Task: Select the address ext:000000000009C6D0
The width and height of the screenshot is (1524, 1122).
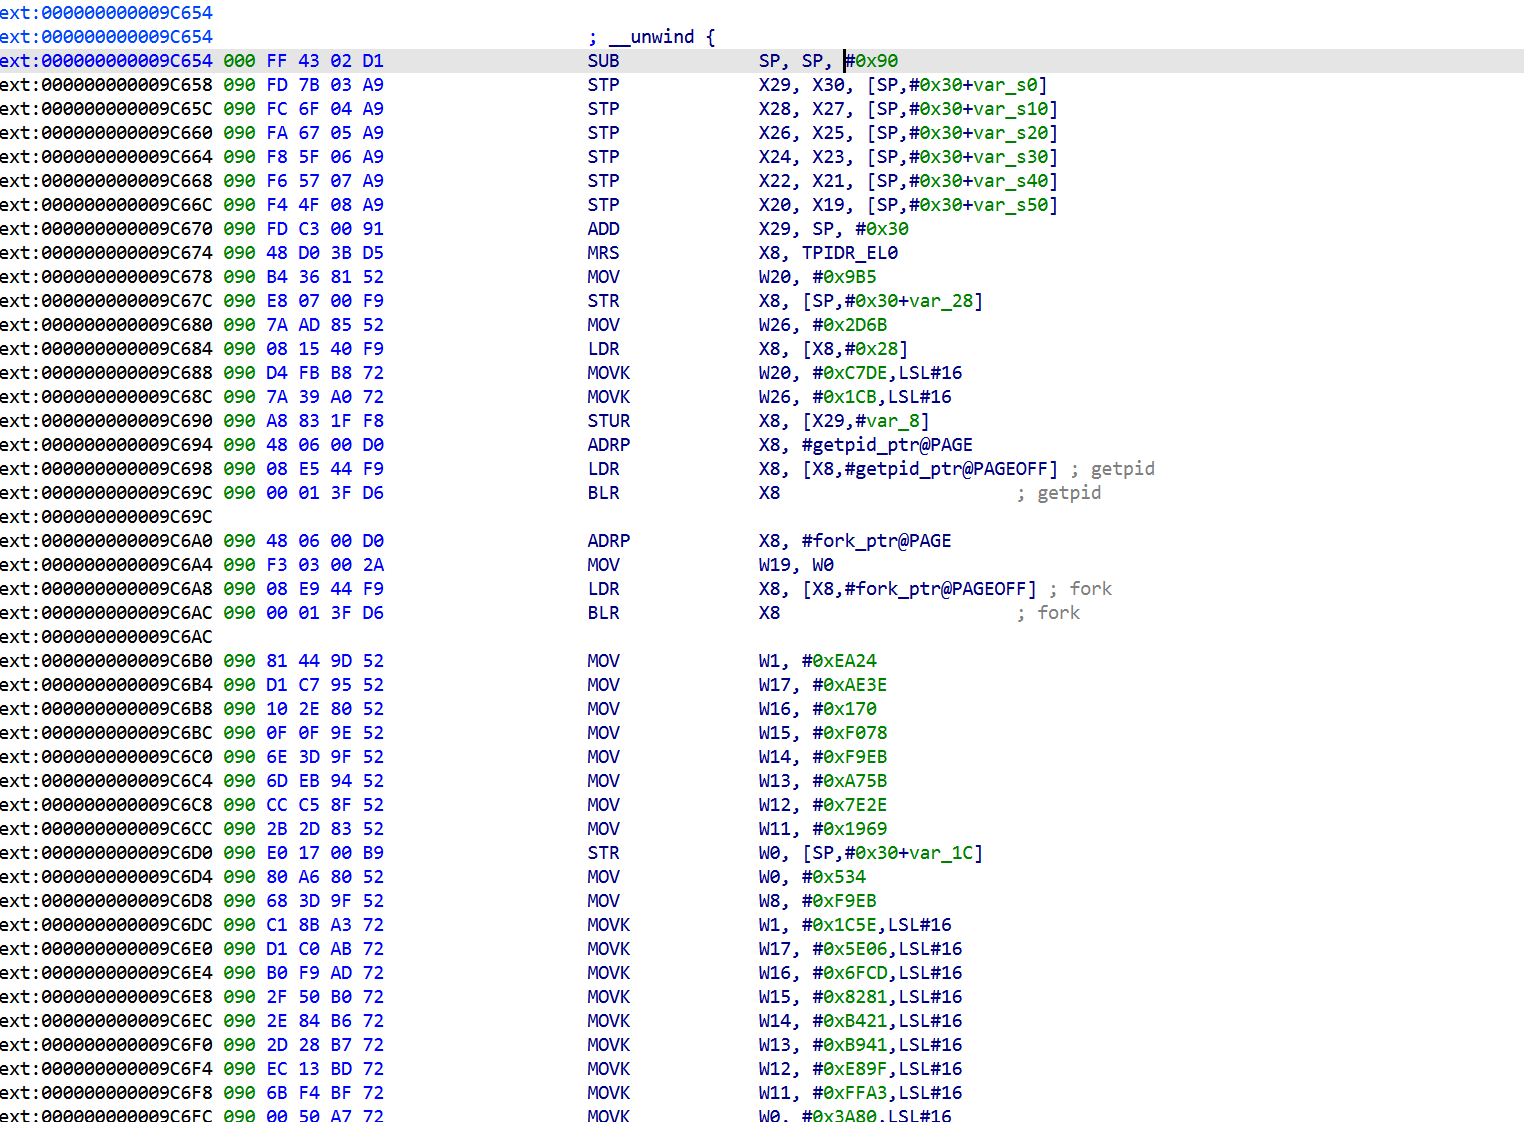Action: point(107,853)
